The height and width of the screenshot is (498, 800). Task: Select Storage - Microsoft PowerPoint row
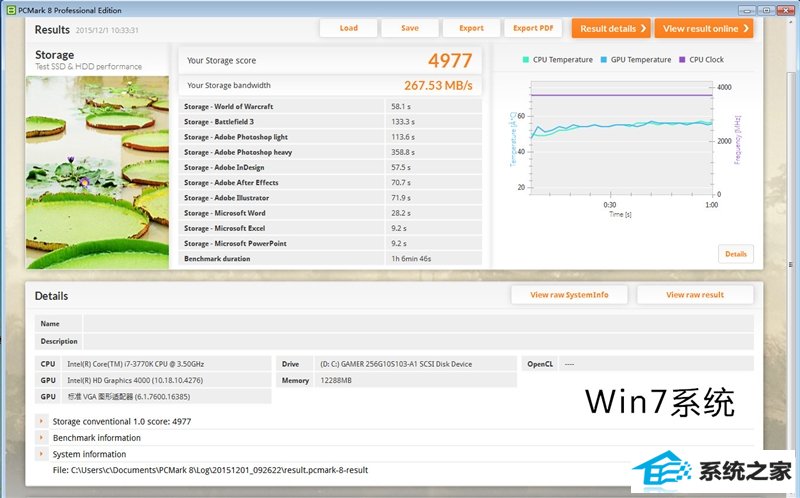pos(330,243)
